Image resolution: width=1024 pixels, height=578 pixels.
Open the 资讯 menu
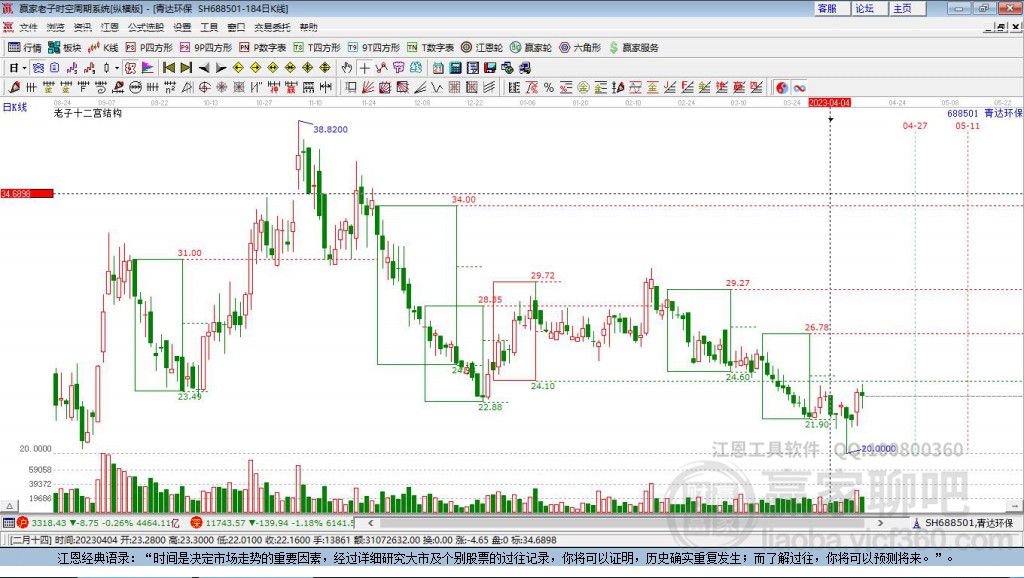(x=82, y=27)
